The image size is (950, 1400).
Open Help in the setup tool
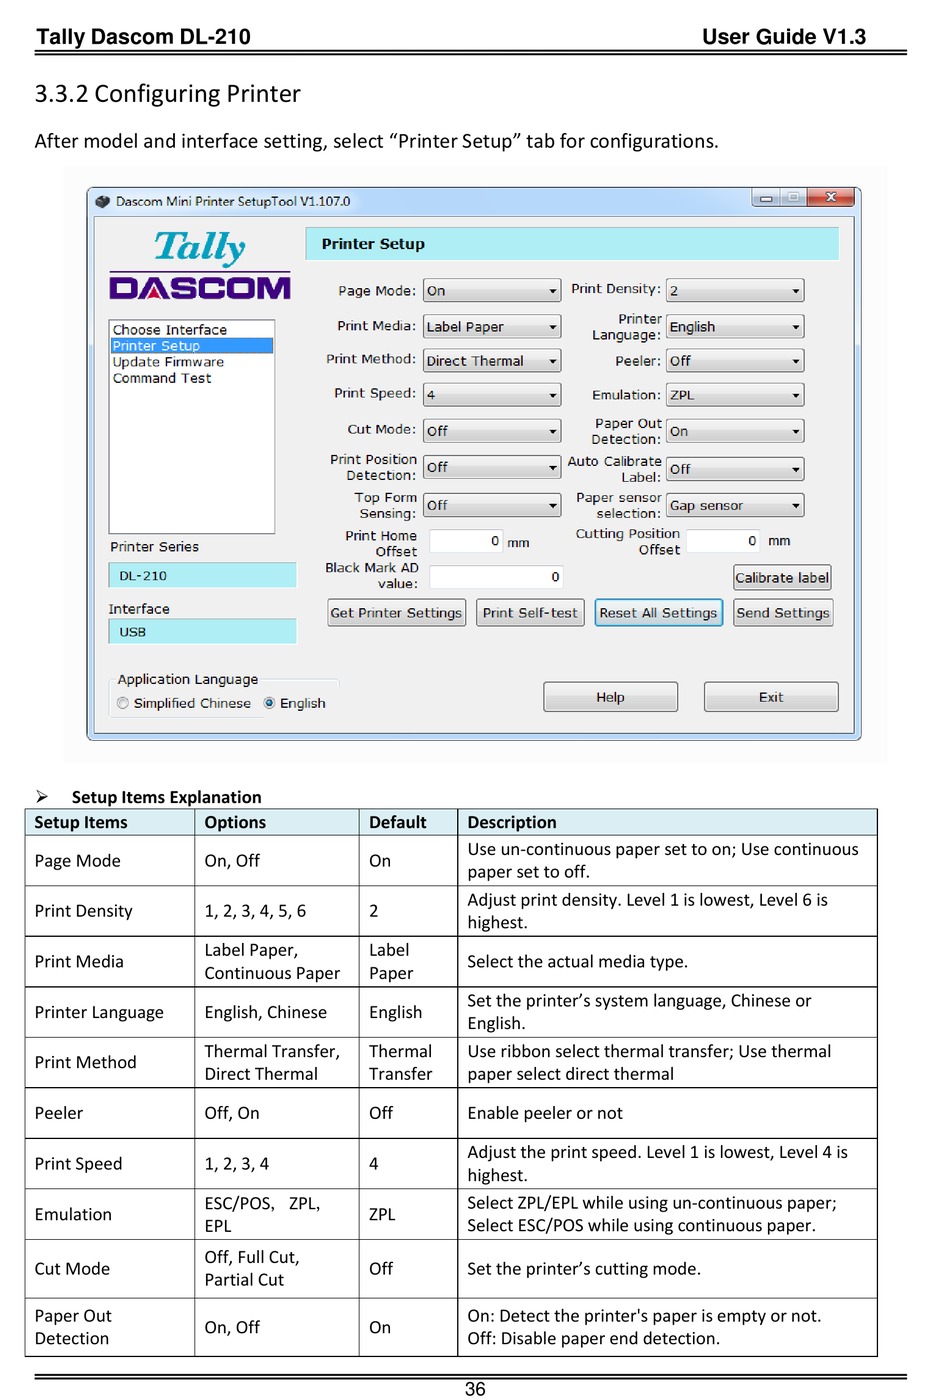point(610,697)
